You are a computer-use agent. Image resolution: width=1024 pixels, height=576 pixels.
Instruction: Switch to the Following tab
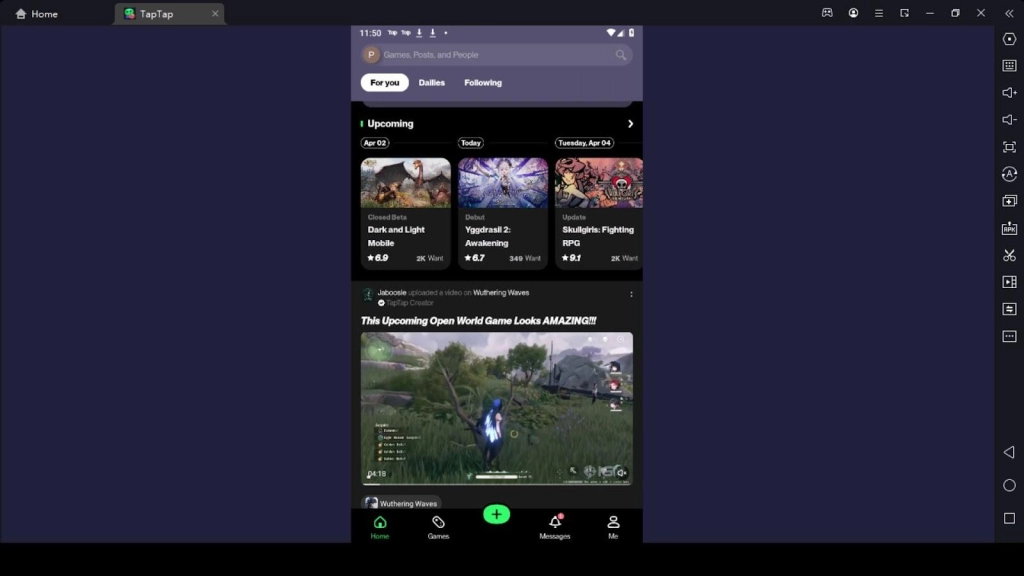click(483, 83)
